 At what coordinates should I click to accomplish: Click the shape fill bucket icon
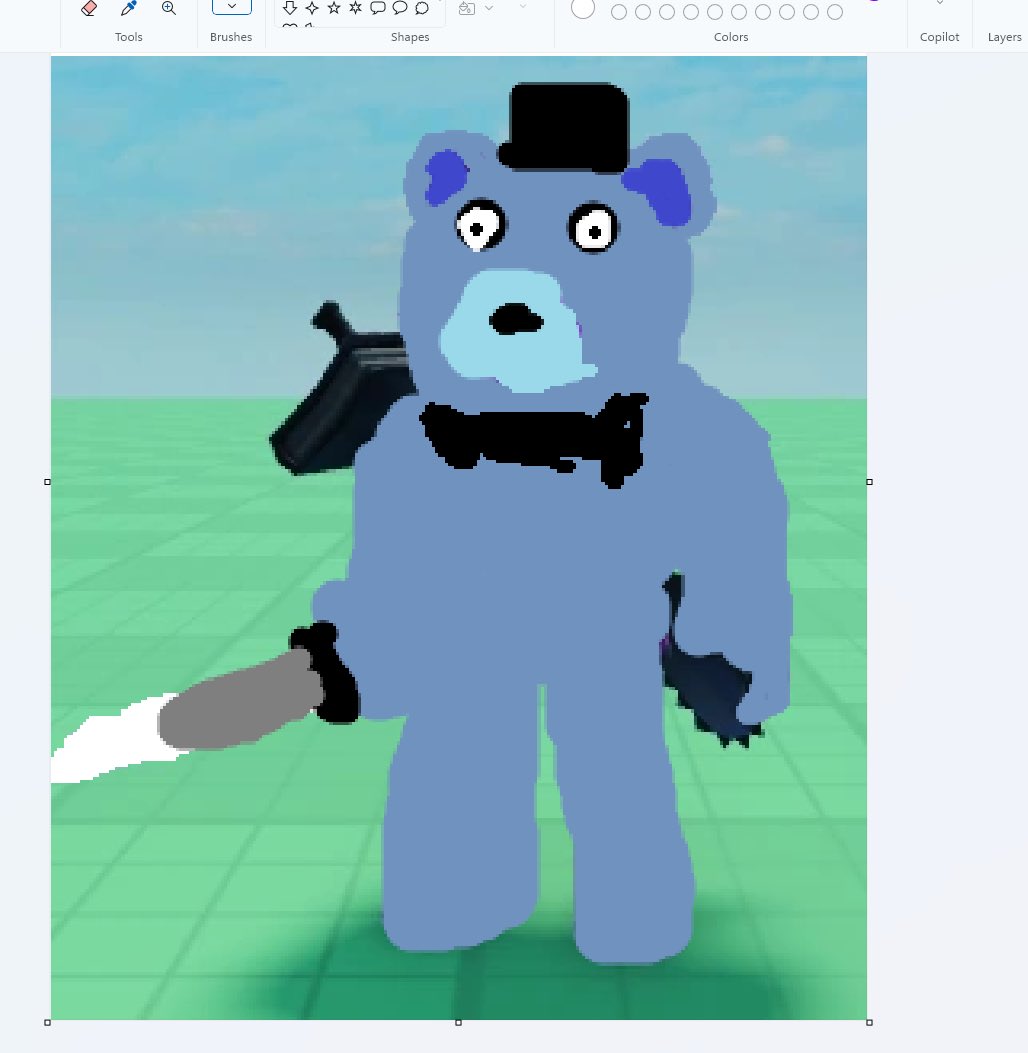point(467,8)
